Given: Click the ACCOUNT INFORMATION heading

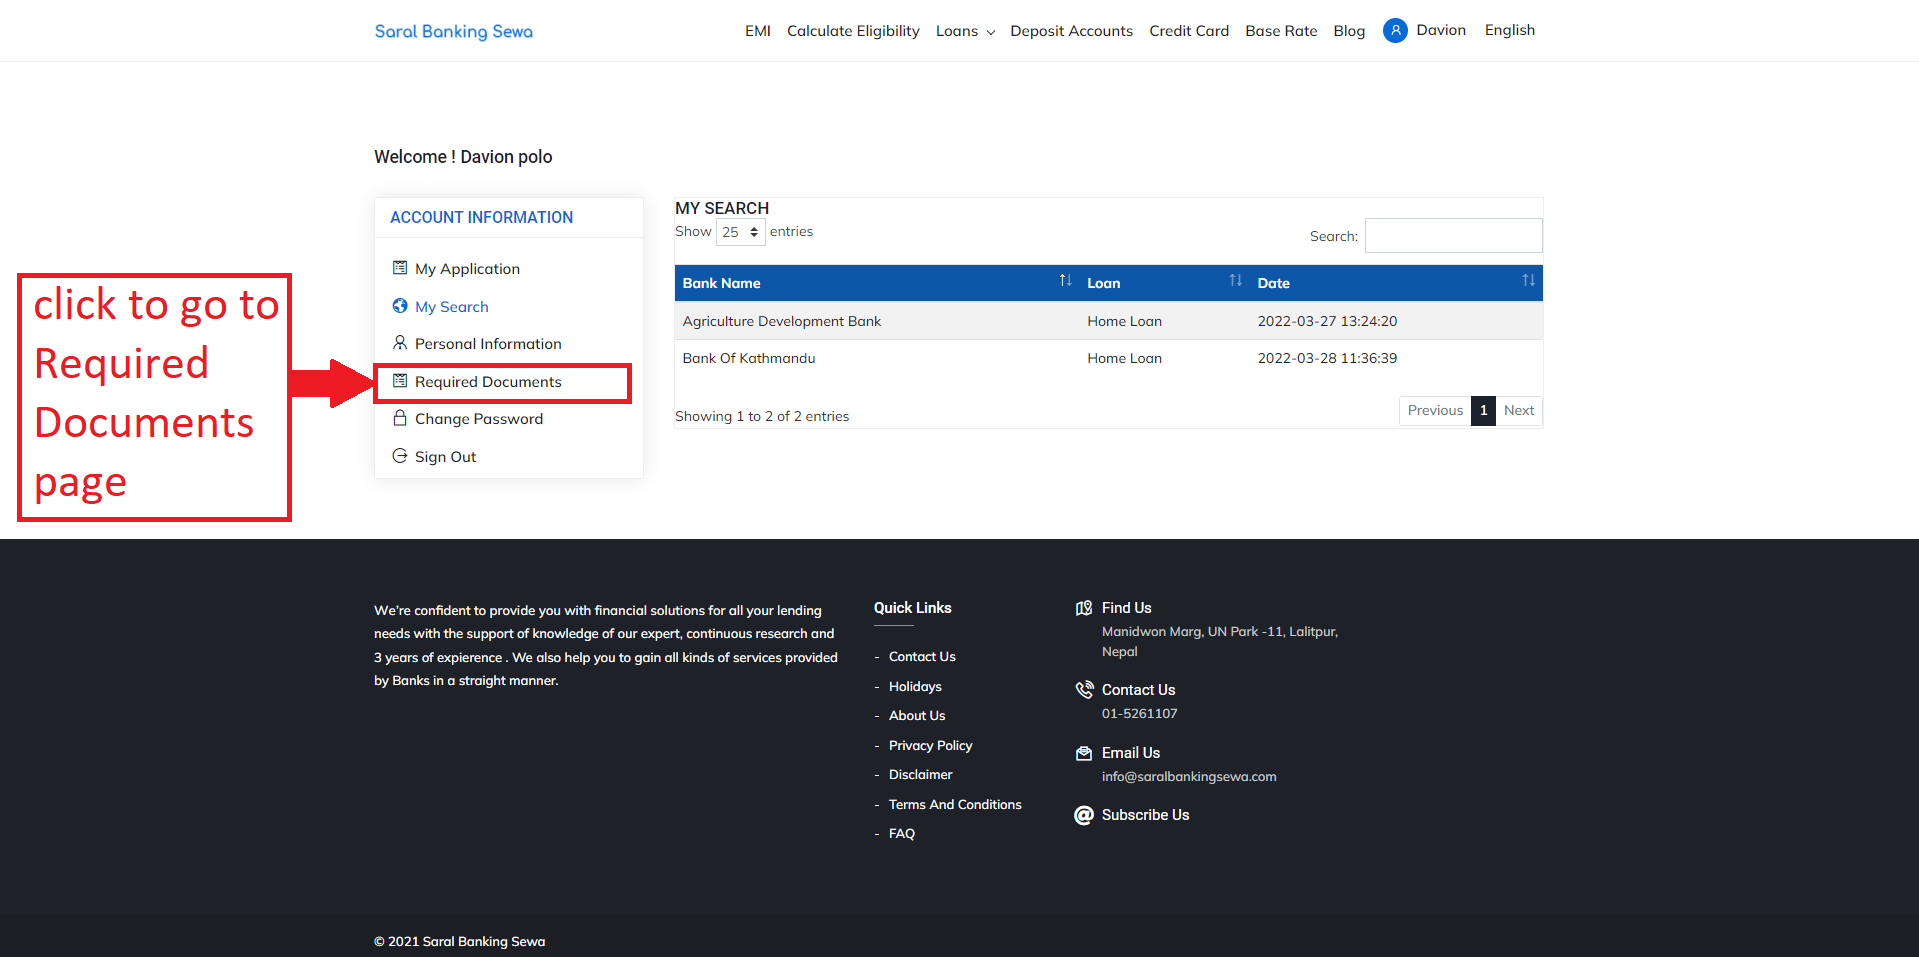Looking at the screenshot, I should pyautogui.click(x=481, y=217).
